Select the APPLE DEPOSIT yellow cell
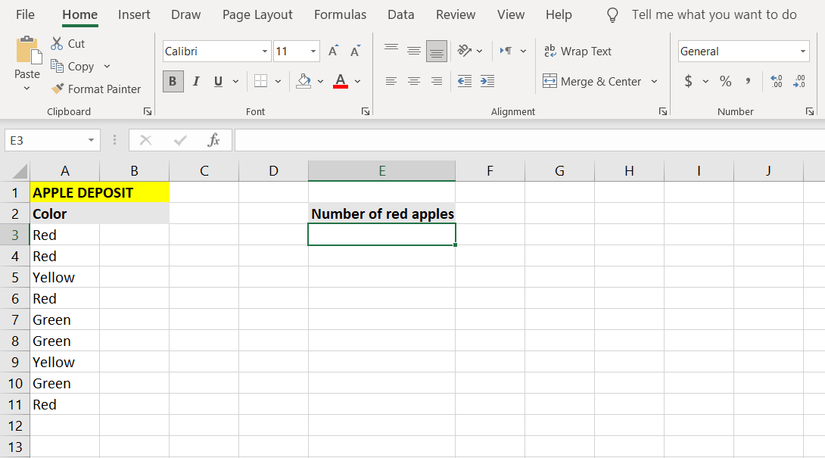Viewport: 825px width, 458px height. [99, 193]
